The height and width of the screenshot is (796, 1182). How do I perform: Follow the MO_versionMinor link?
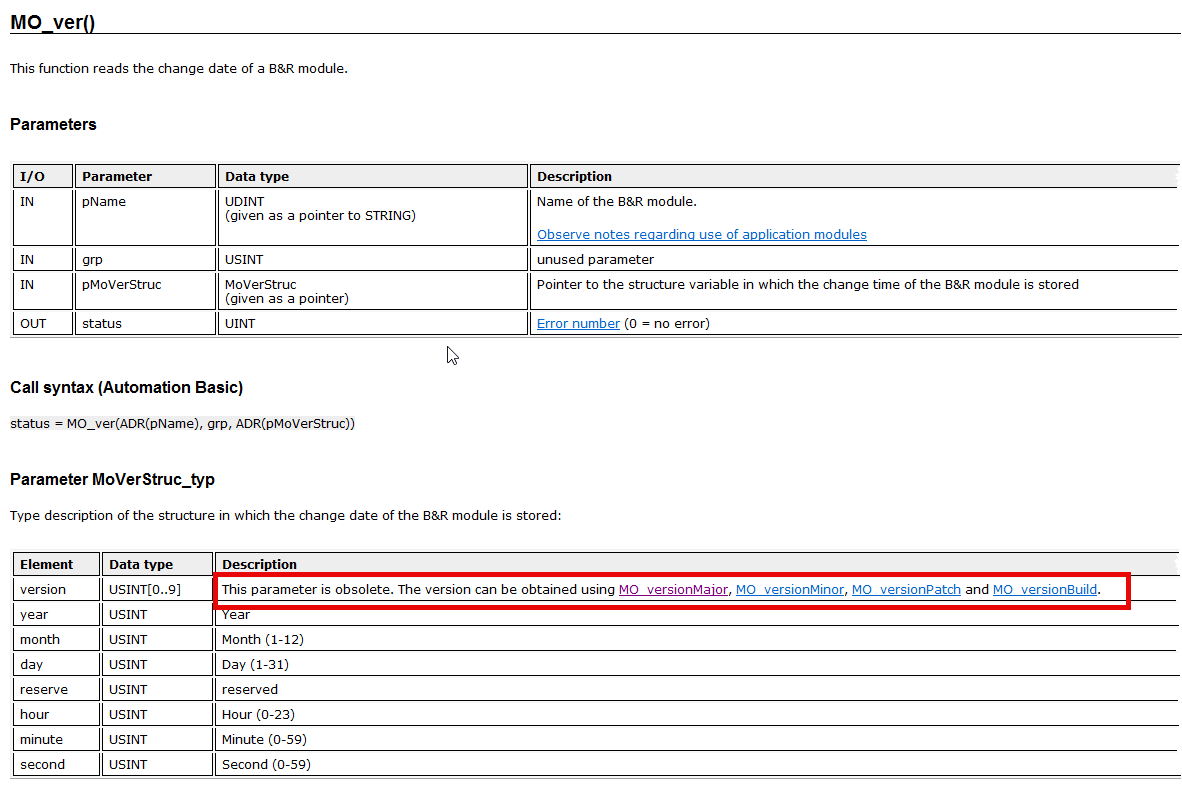point(789,589)
